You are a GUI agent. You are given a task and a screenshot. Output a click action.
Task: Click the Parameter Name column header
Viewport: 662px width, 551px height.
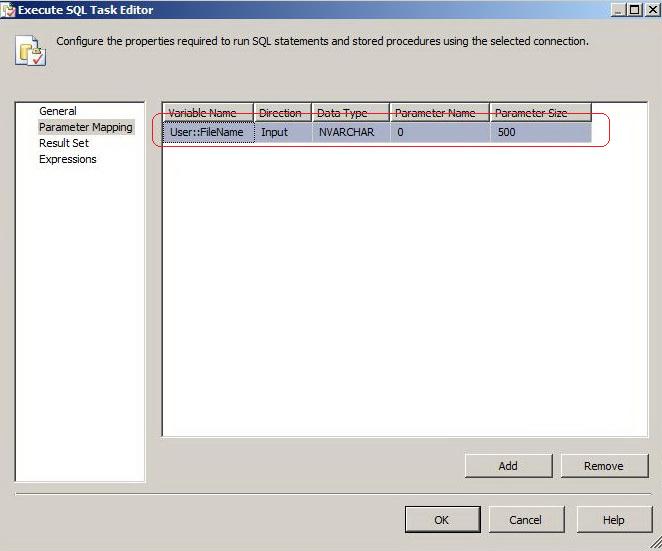pyautogui.click(x=439, y=113)
